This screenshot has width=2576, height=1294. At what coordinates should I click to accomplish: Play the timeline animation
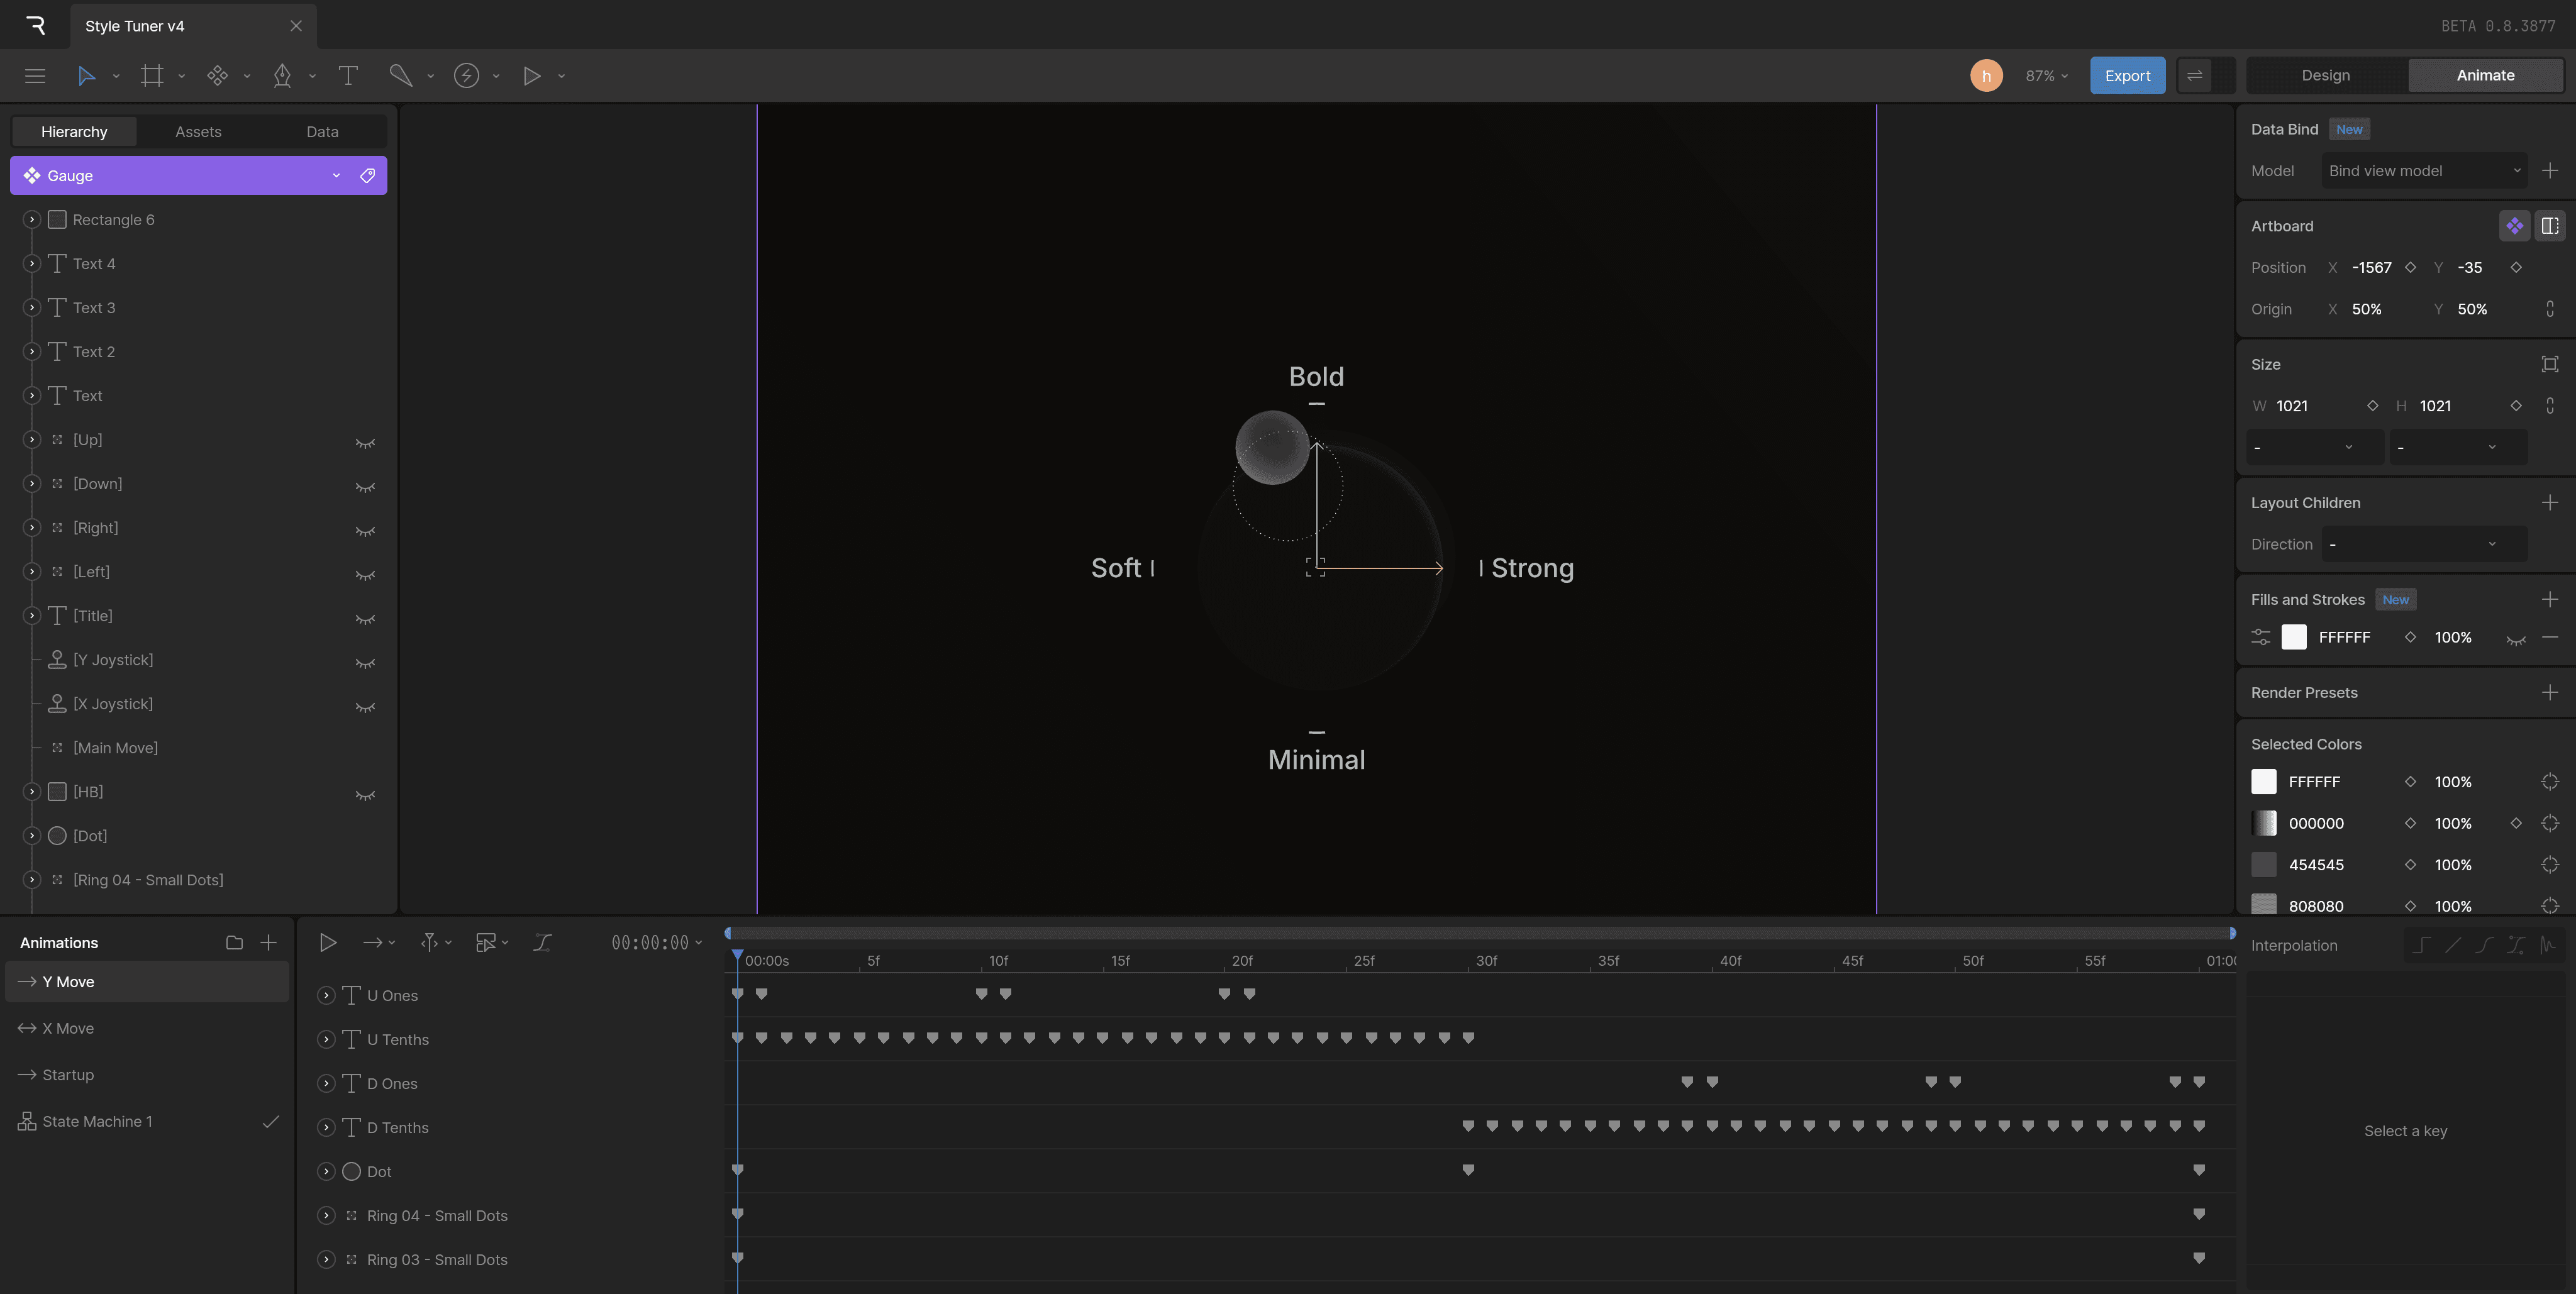tap(327, 942)
